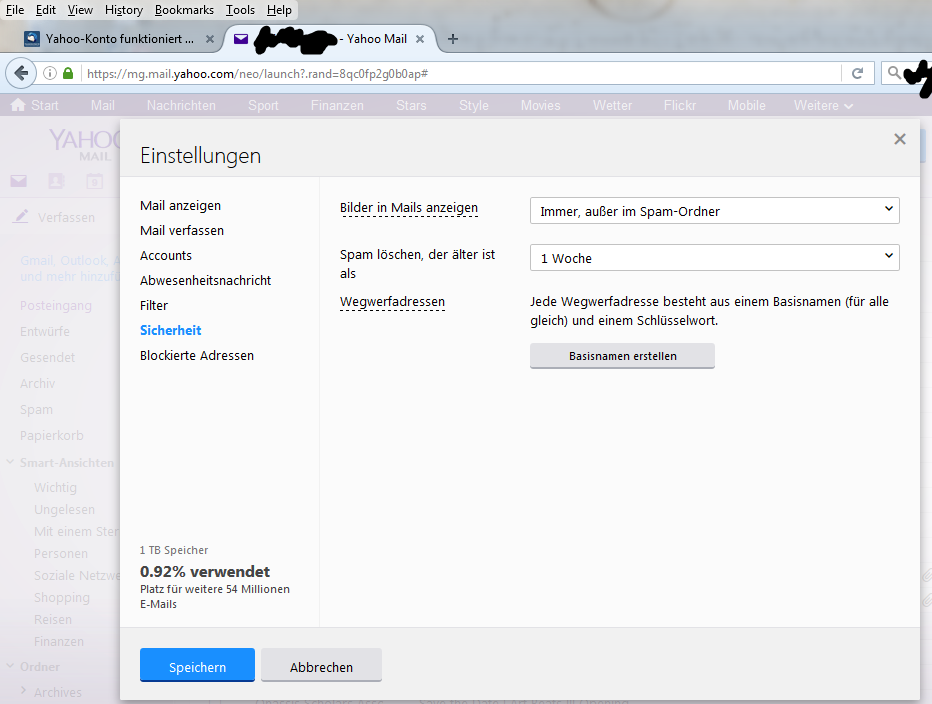
Task: Open Abwesenheitsnachricht settings section
Action: click(x=205, y=281)
